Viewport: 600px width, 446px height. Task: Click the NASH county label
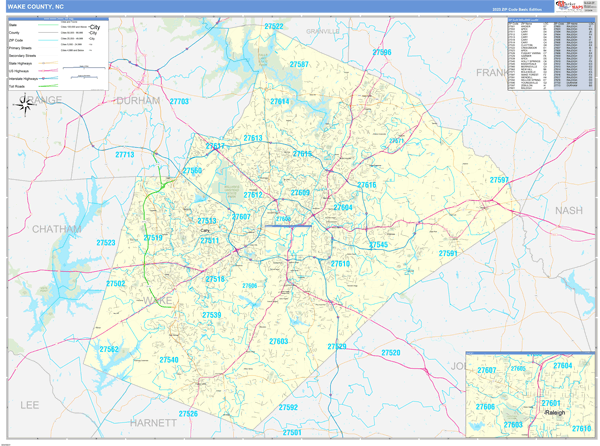[567, 210]
